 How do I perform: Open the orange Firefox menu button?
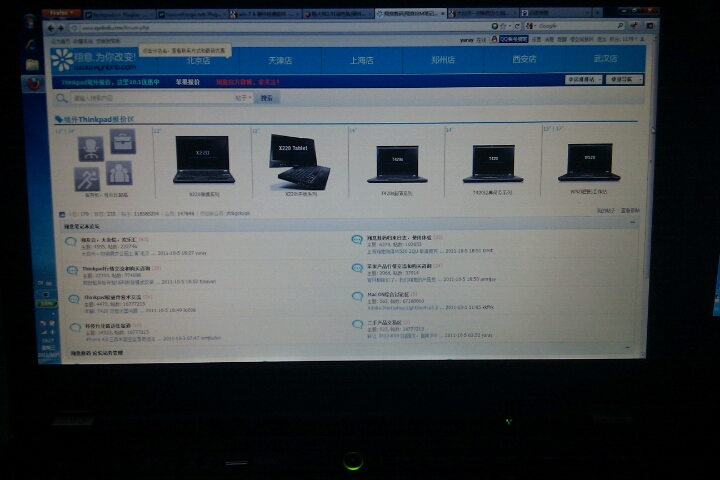click(61, 13)
